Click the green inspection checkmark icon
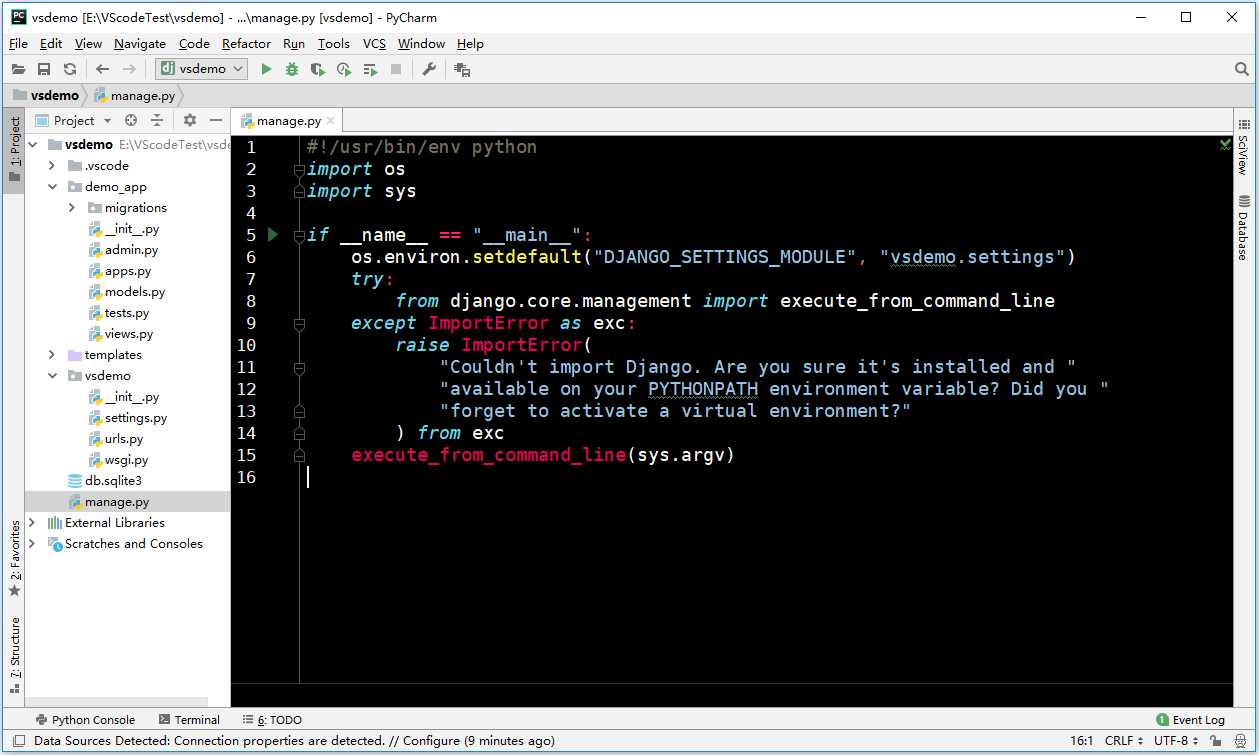1259x755 pixels. (x=1225, y=144)
